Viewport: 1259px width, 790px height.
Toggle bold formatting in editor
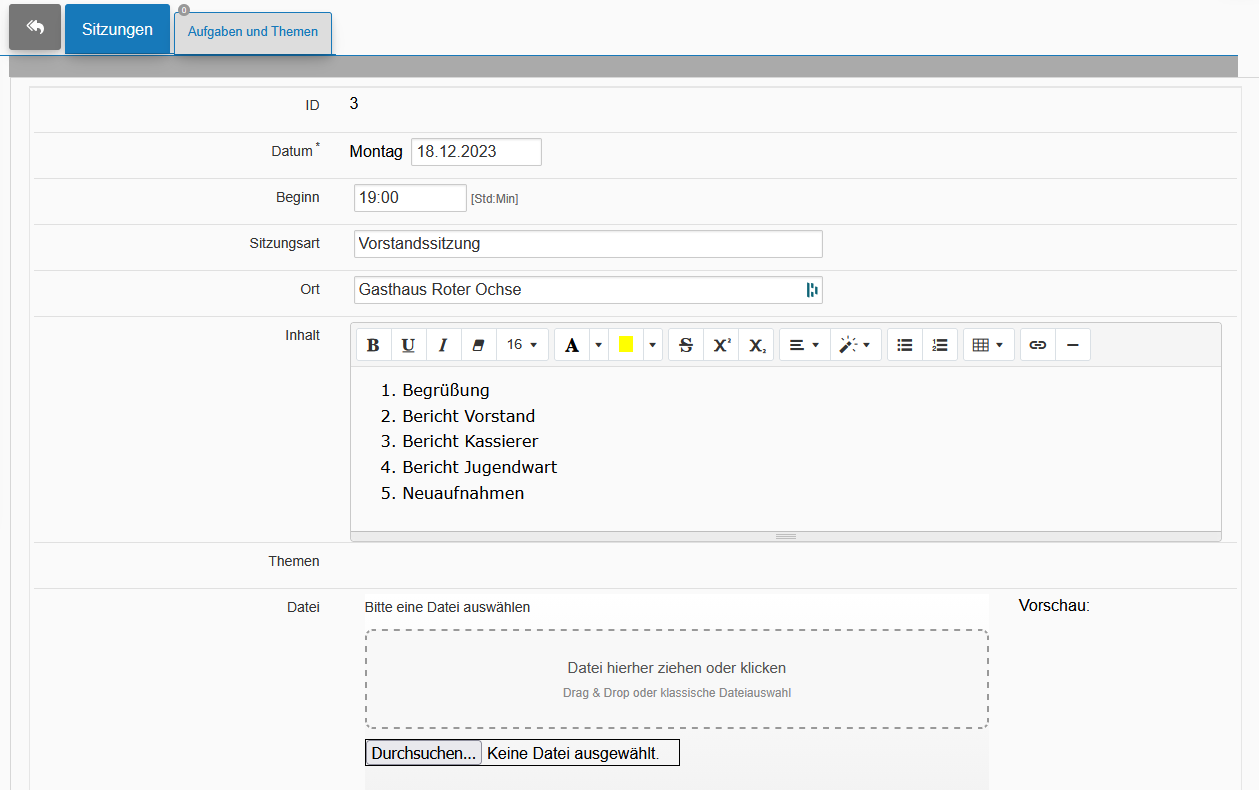pos(373,345)
